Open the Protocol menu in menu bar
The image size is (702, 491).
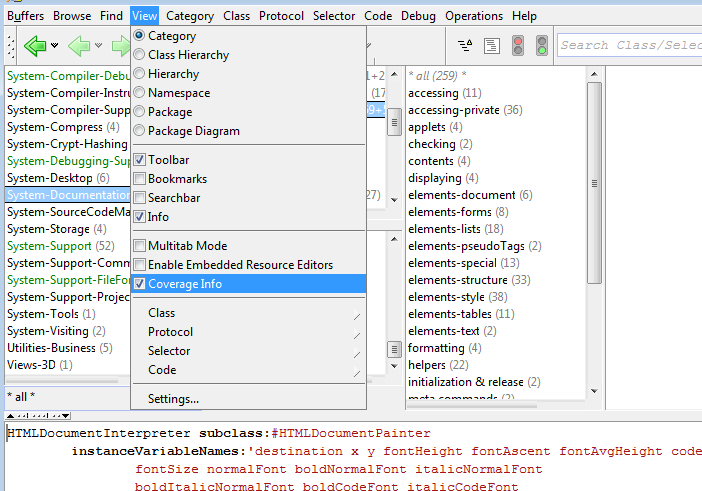coord(281,16)
